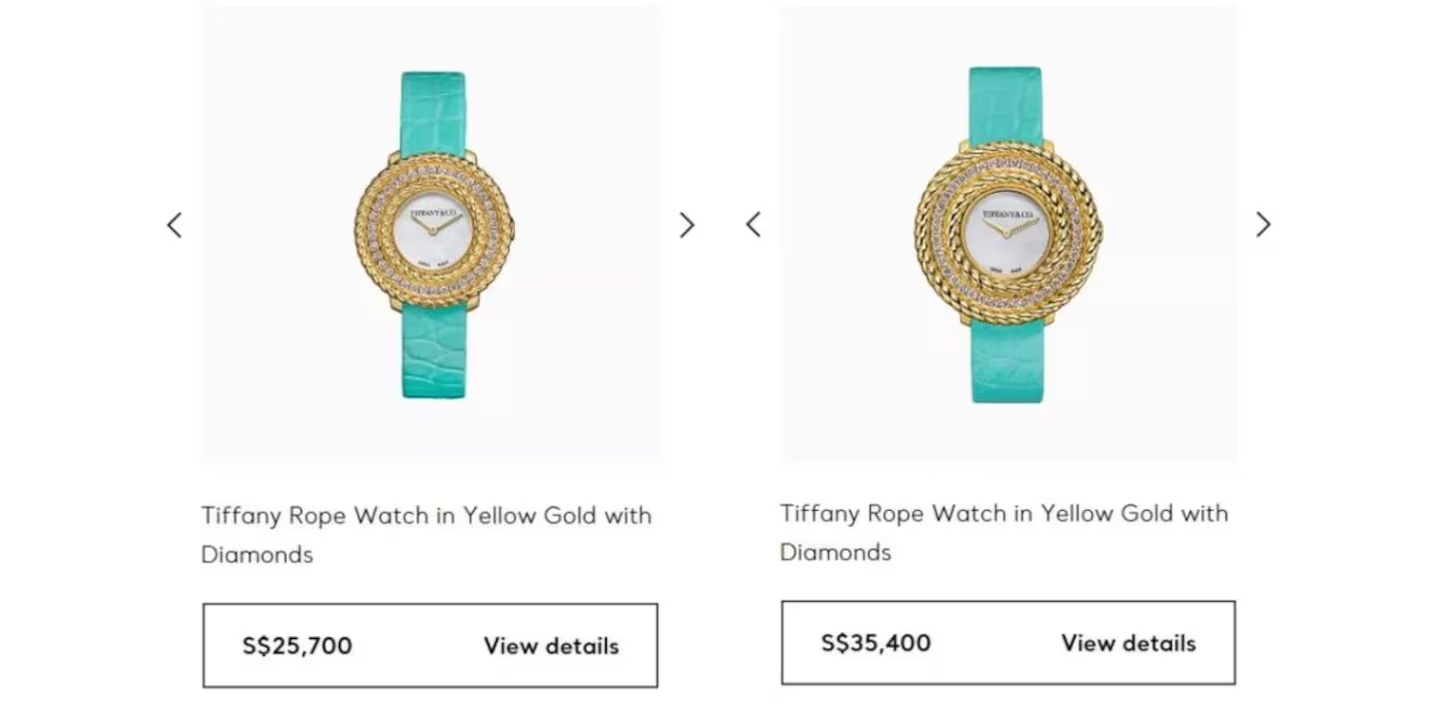Show next image of the S$35,400 watch
Image resolution: width=1440 pixels, height=720 pixels.
1263,224
